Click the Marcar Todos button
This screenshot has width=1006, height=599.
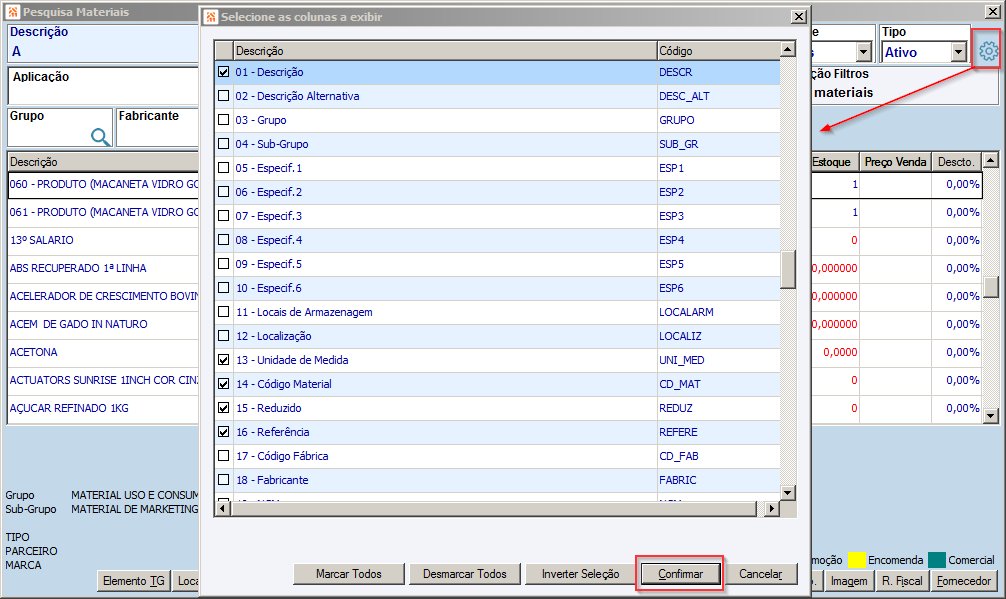[348, 574]
